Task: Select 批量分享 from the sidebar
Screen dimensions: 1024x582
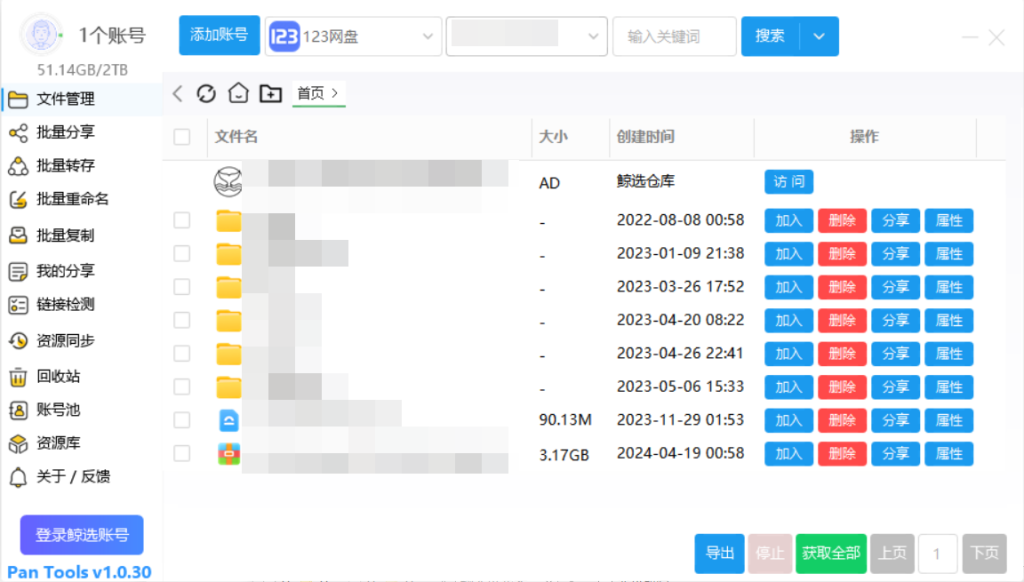Action: (60, 132)
